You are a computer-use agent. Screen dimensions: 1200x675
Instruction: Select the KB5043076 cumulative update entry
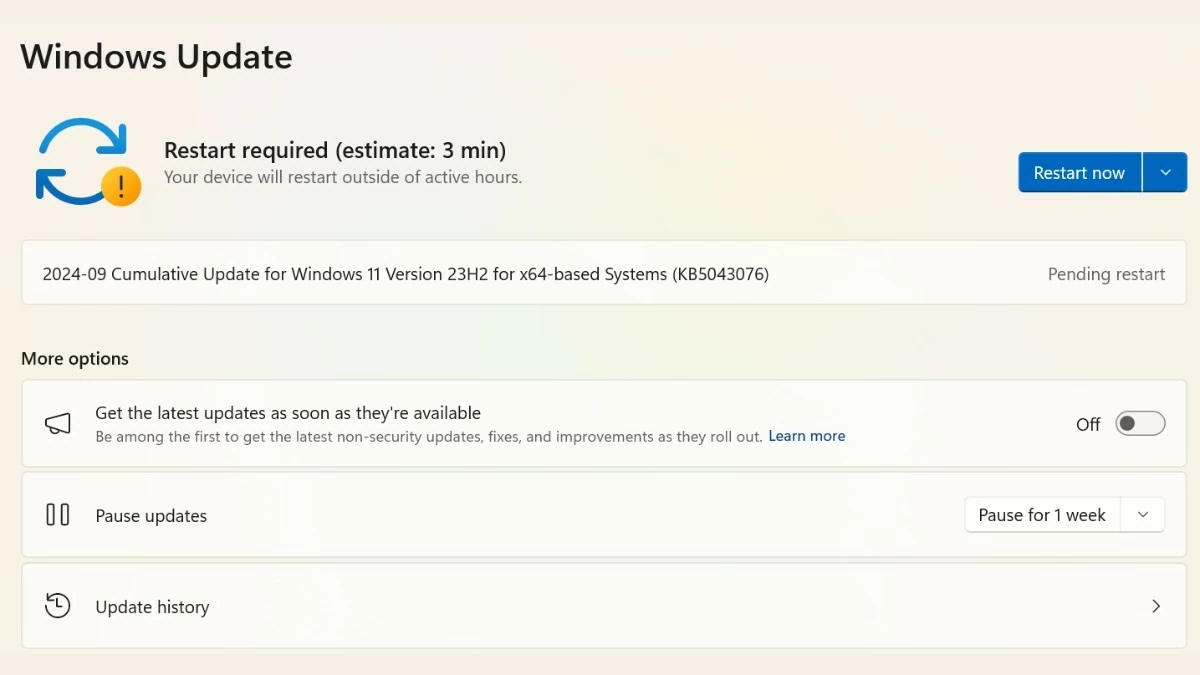click(x=405, y=274)
